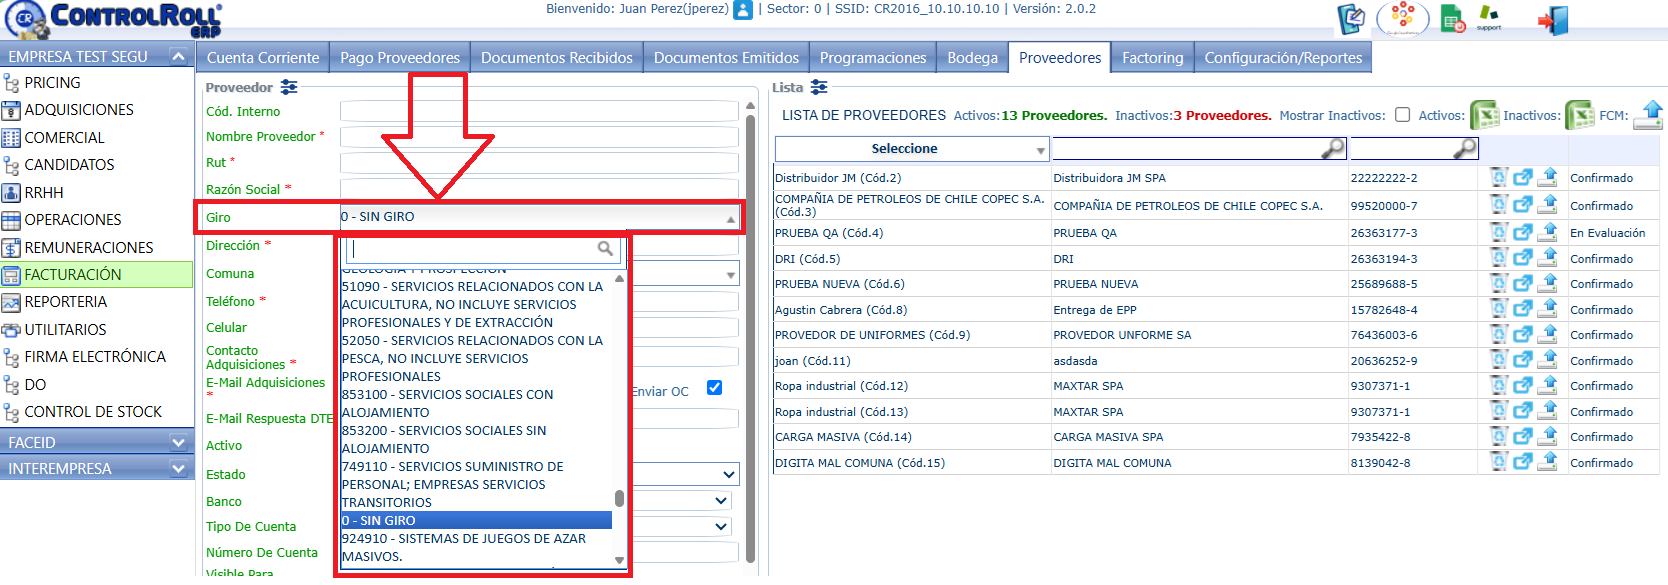Collapse the Giro dropdown showing 0 - SIN GIRO
This screenshot has height=585, width=1668.
point(540,217)
